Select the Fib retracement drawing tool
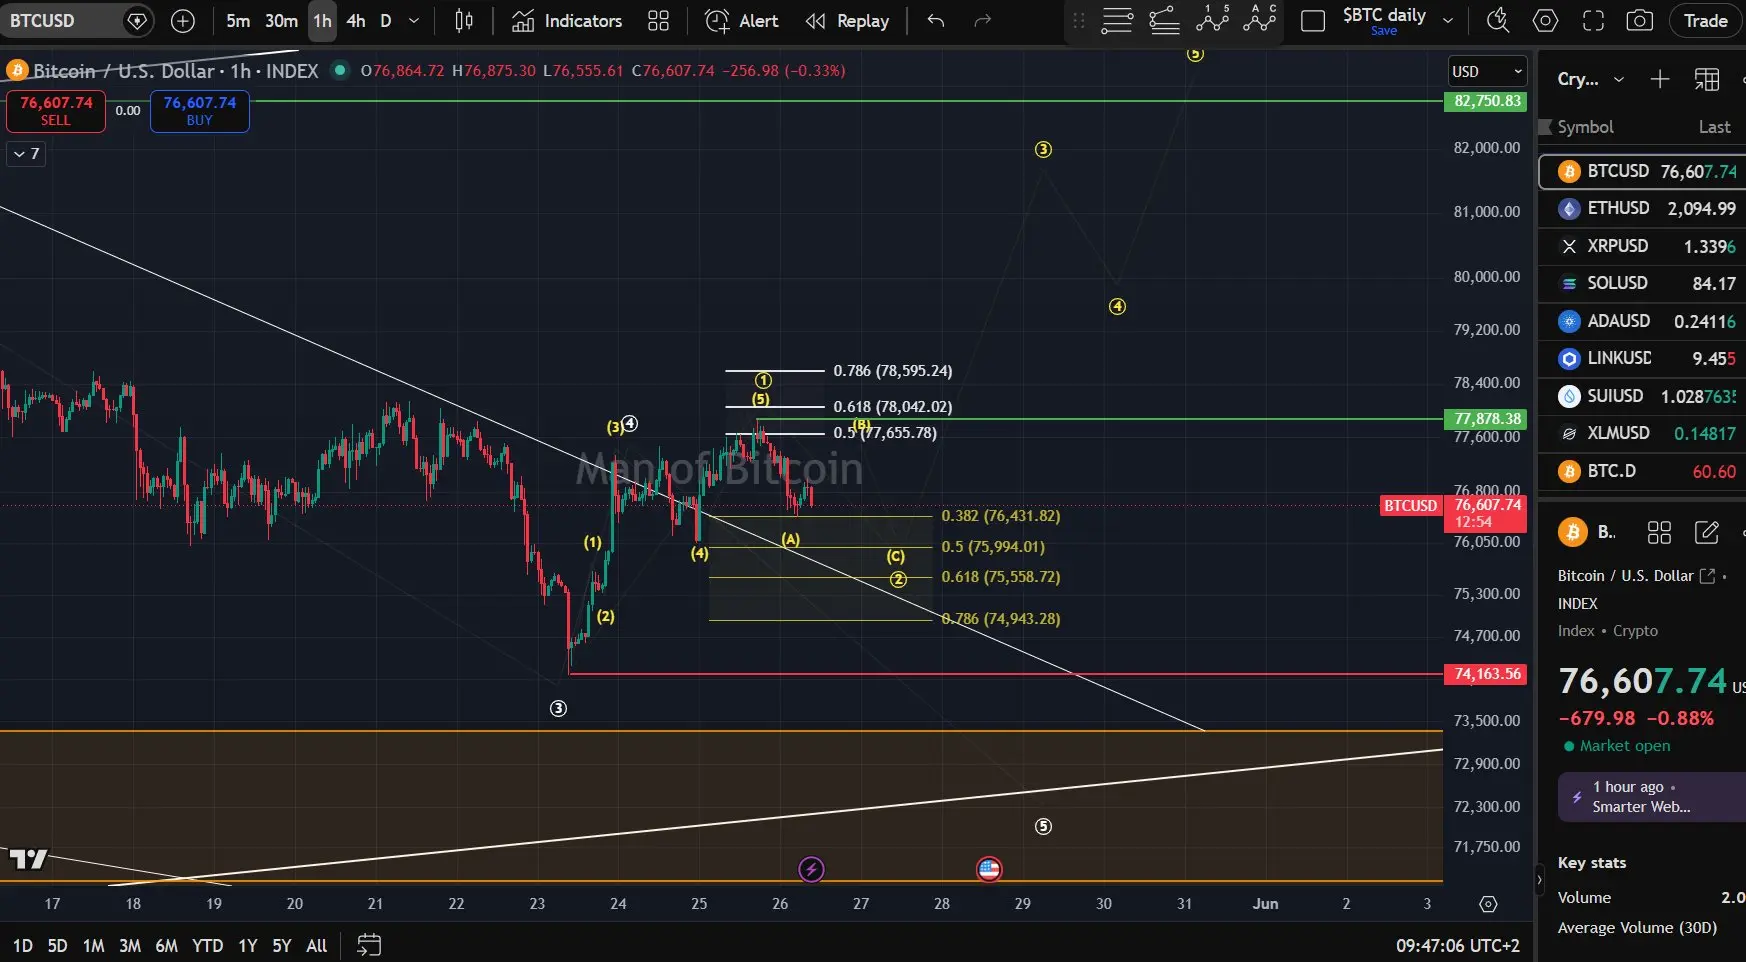The height and width of the screenshot is (962, 1746). coord(1117,21)
